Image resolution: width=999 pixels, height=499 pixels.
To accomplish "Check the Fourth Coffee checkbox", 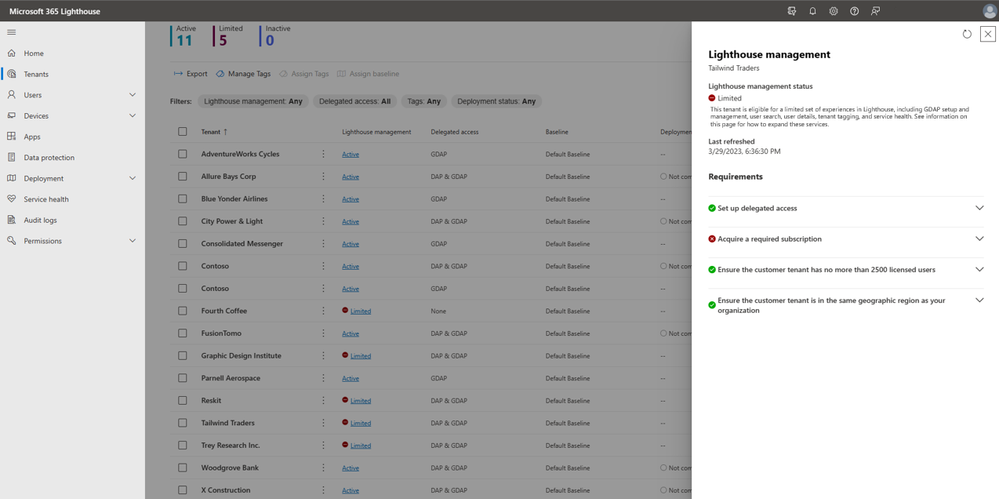I will 183,310.
